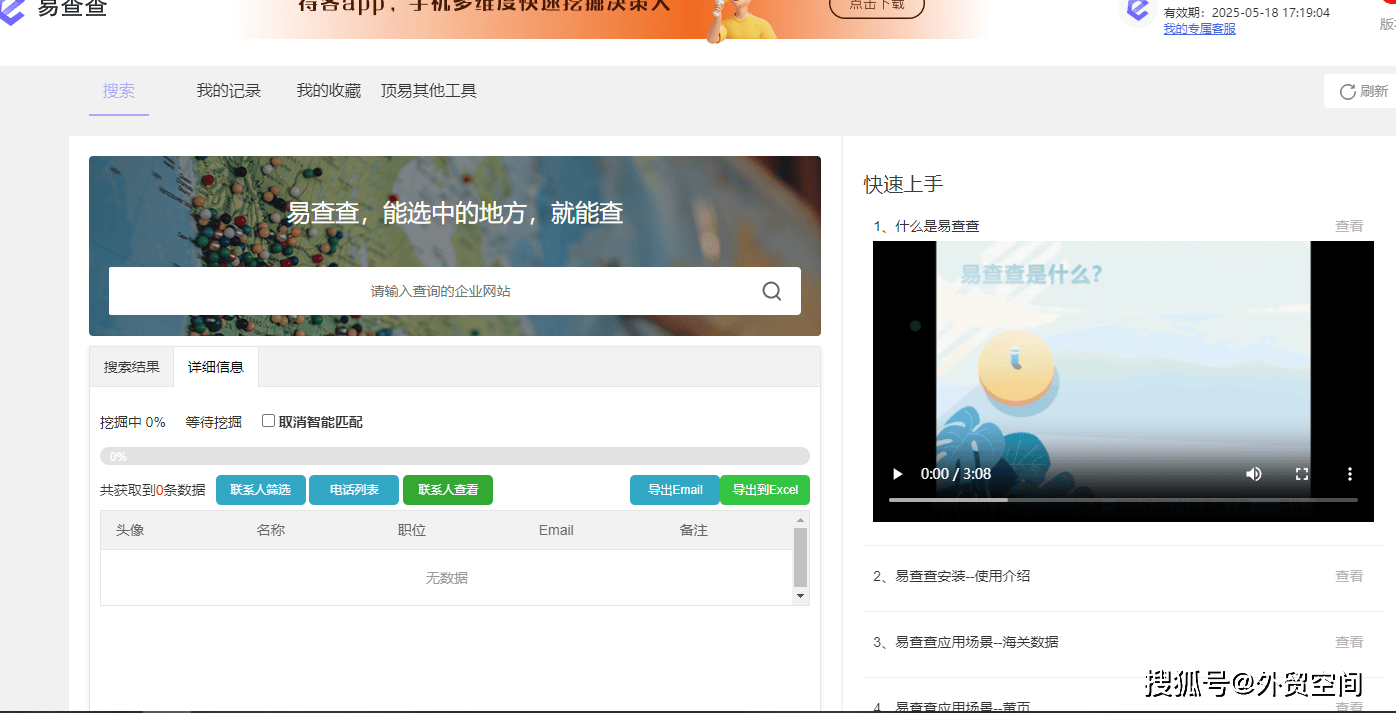Toggle the 取消智能匹配 checkbox
Image resolution: width=1396 pixels, height=713 pixels.
tap(268, 421)
